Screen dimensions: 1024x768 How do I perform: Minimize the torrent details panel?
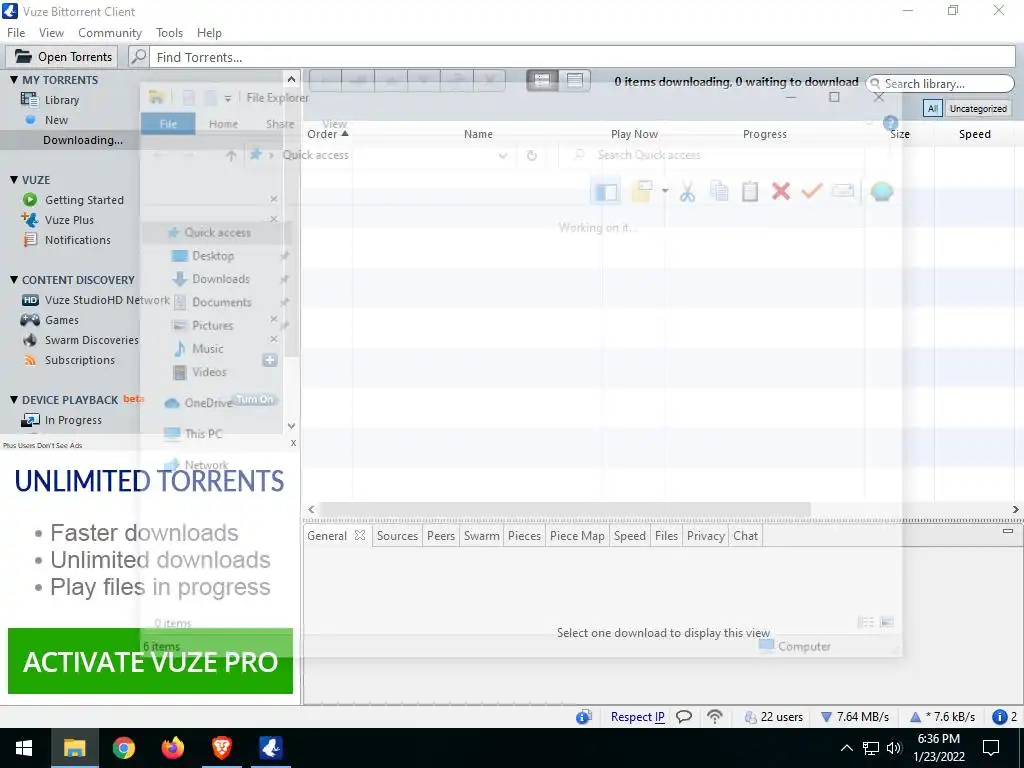coord(1008,531)
